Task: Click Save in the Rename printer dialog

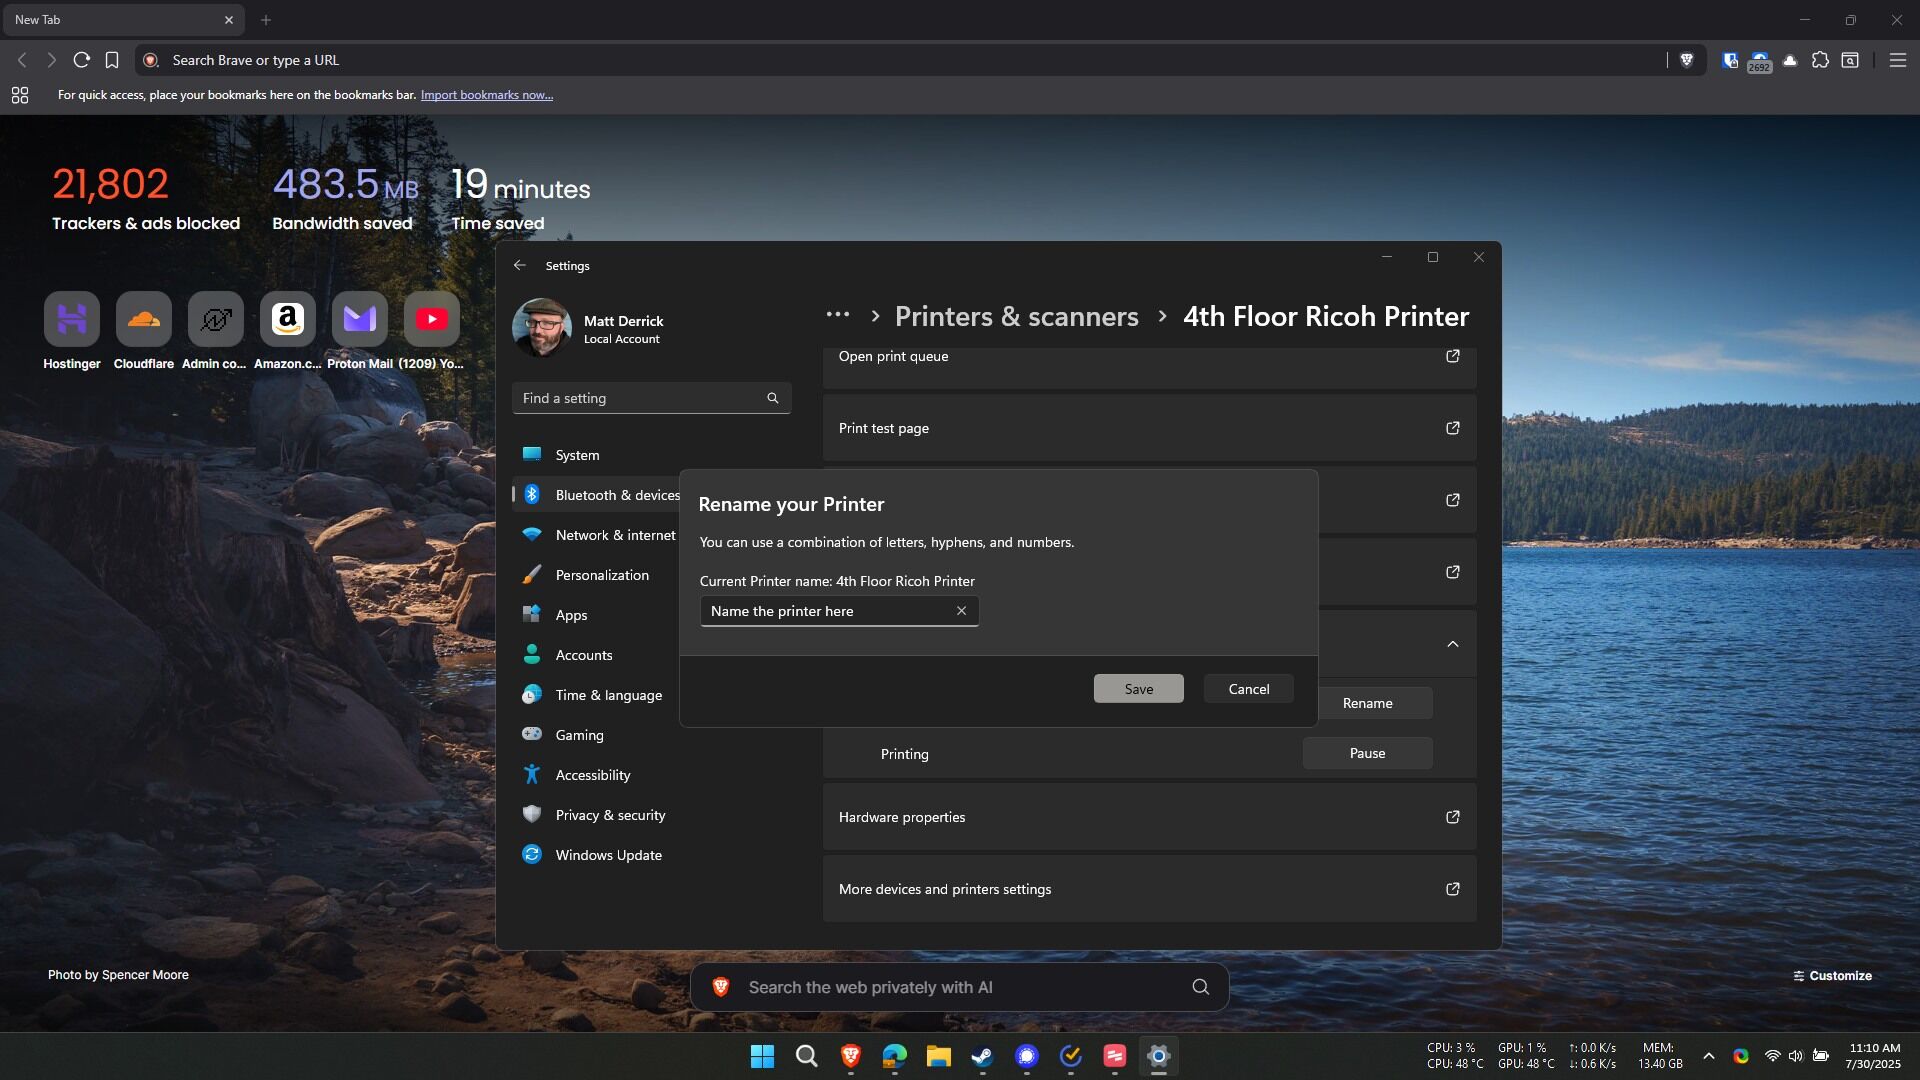Action: tap(1138, 689)
